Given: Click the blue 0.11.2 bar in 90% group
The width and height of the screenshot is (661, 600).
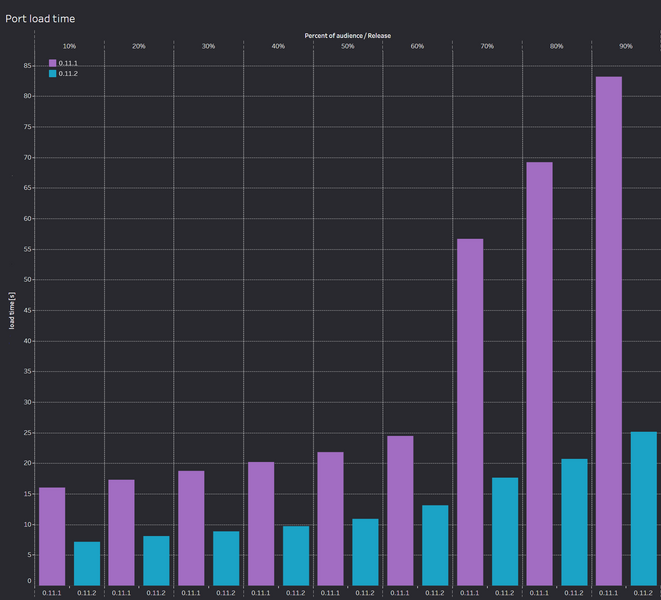Looking at the screenshot, I should point(644,509).
